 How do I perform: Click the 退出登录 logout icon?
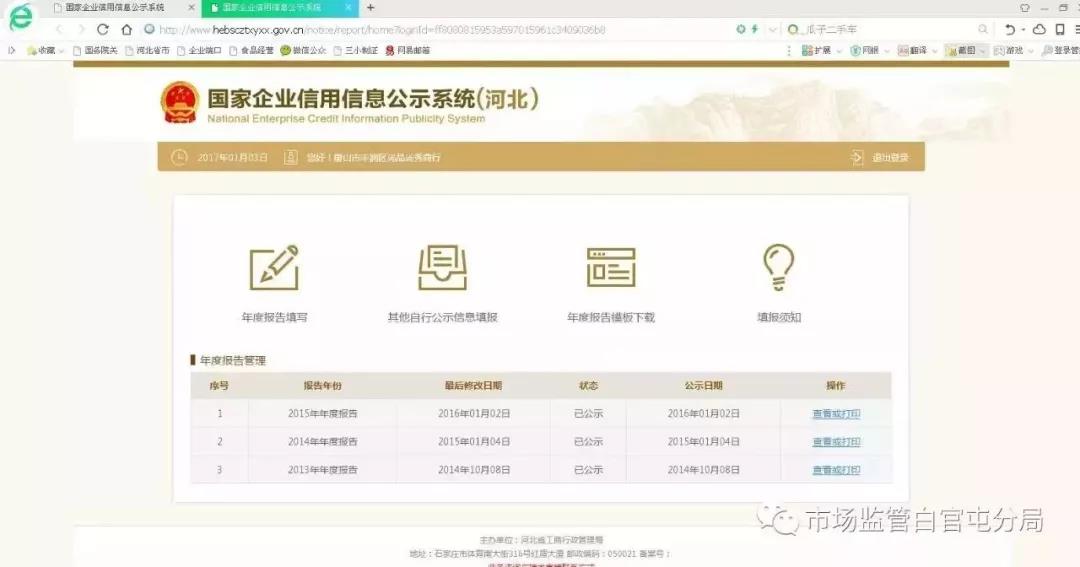857,157
